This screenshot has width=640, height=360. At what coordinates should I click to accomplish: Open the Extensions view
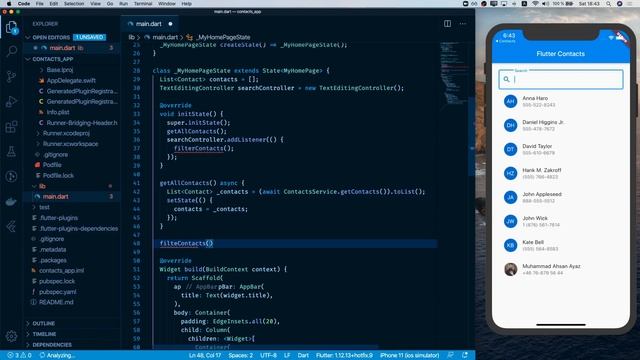click(11, 127)
